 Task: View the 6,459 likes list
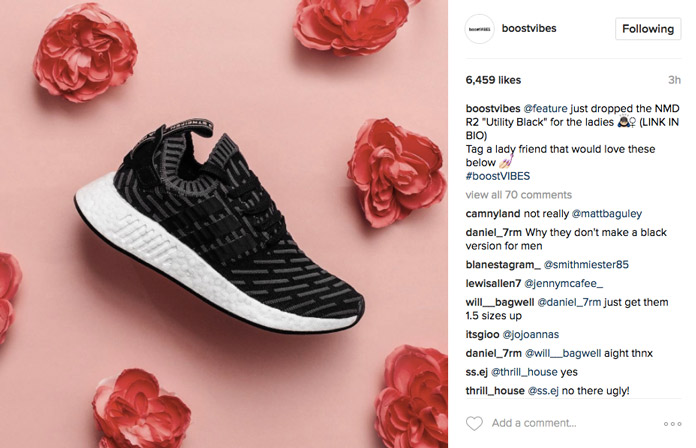pyautogui.click(x=493, y=80)
